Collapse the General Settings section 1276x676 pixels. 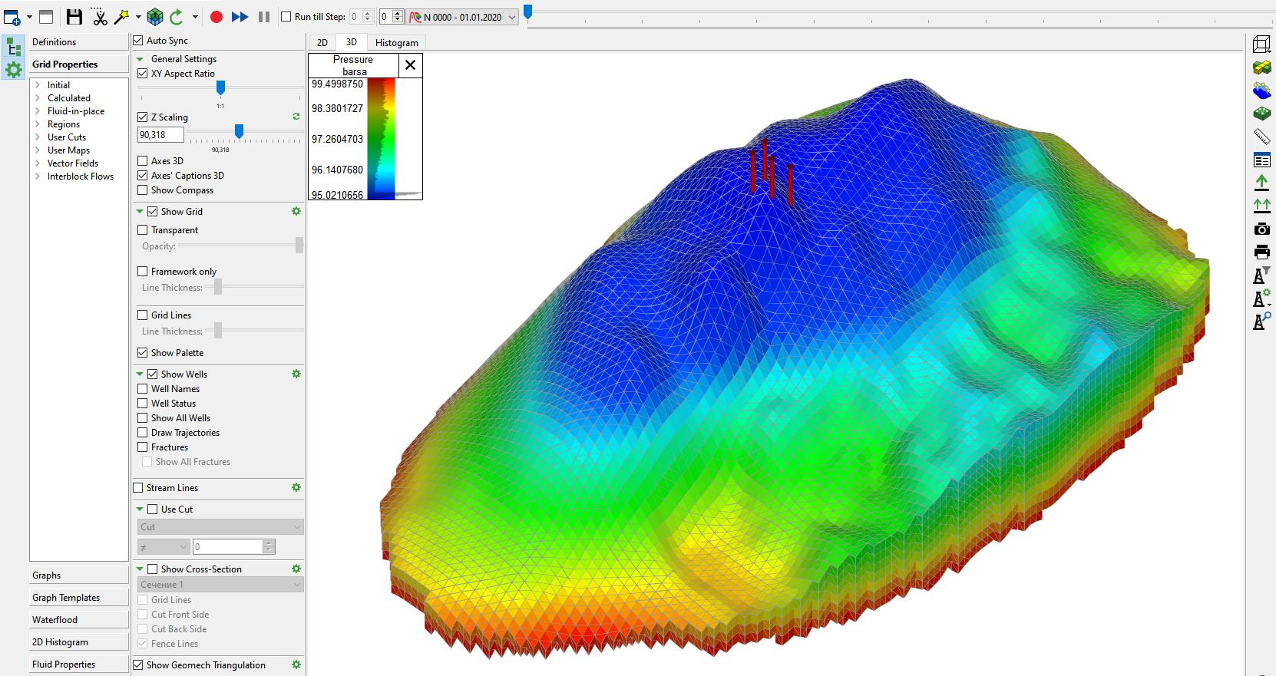click(x=140, y=59)
